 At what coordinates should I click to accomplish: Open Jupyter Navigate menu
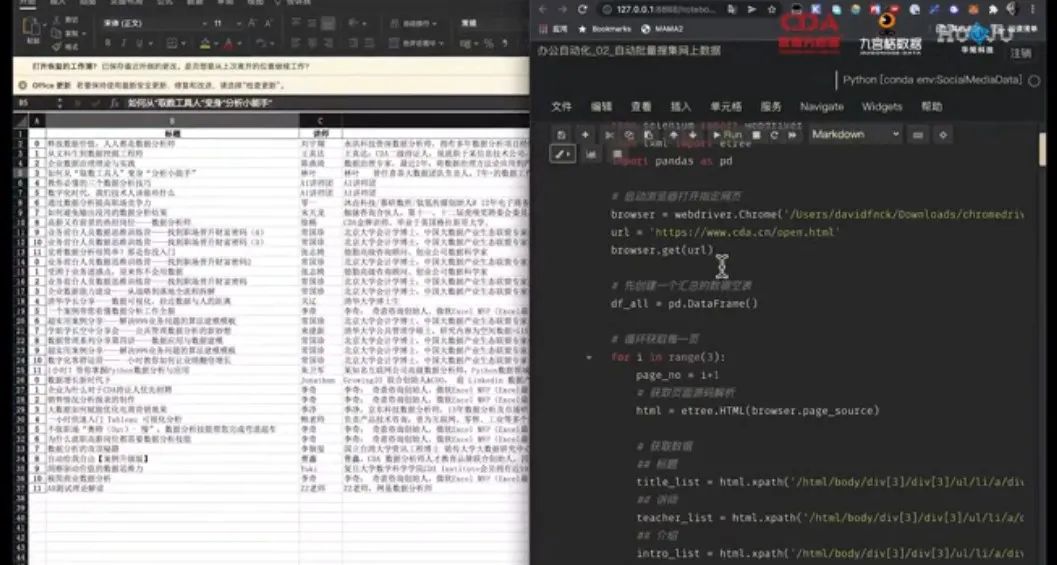click(822, 107)
